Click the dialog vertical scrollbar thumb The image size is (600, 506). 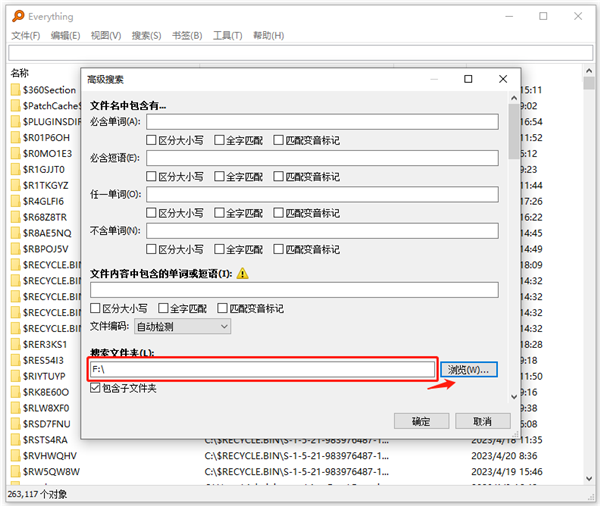tap(514, 131)
